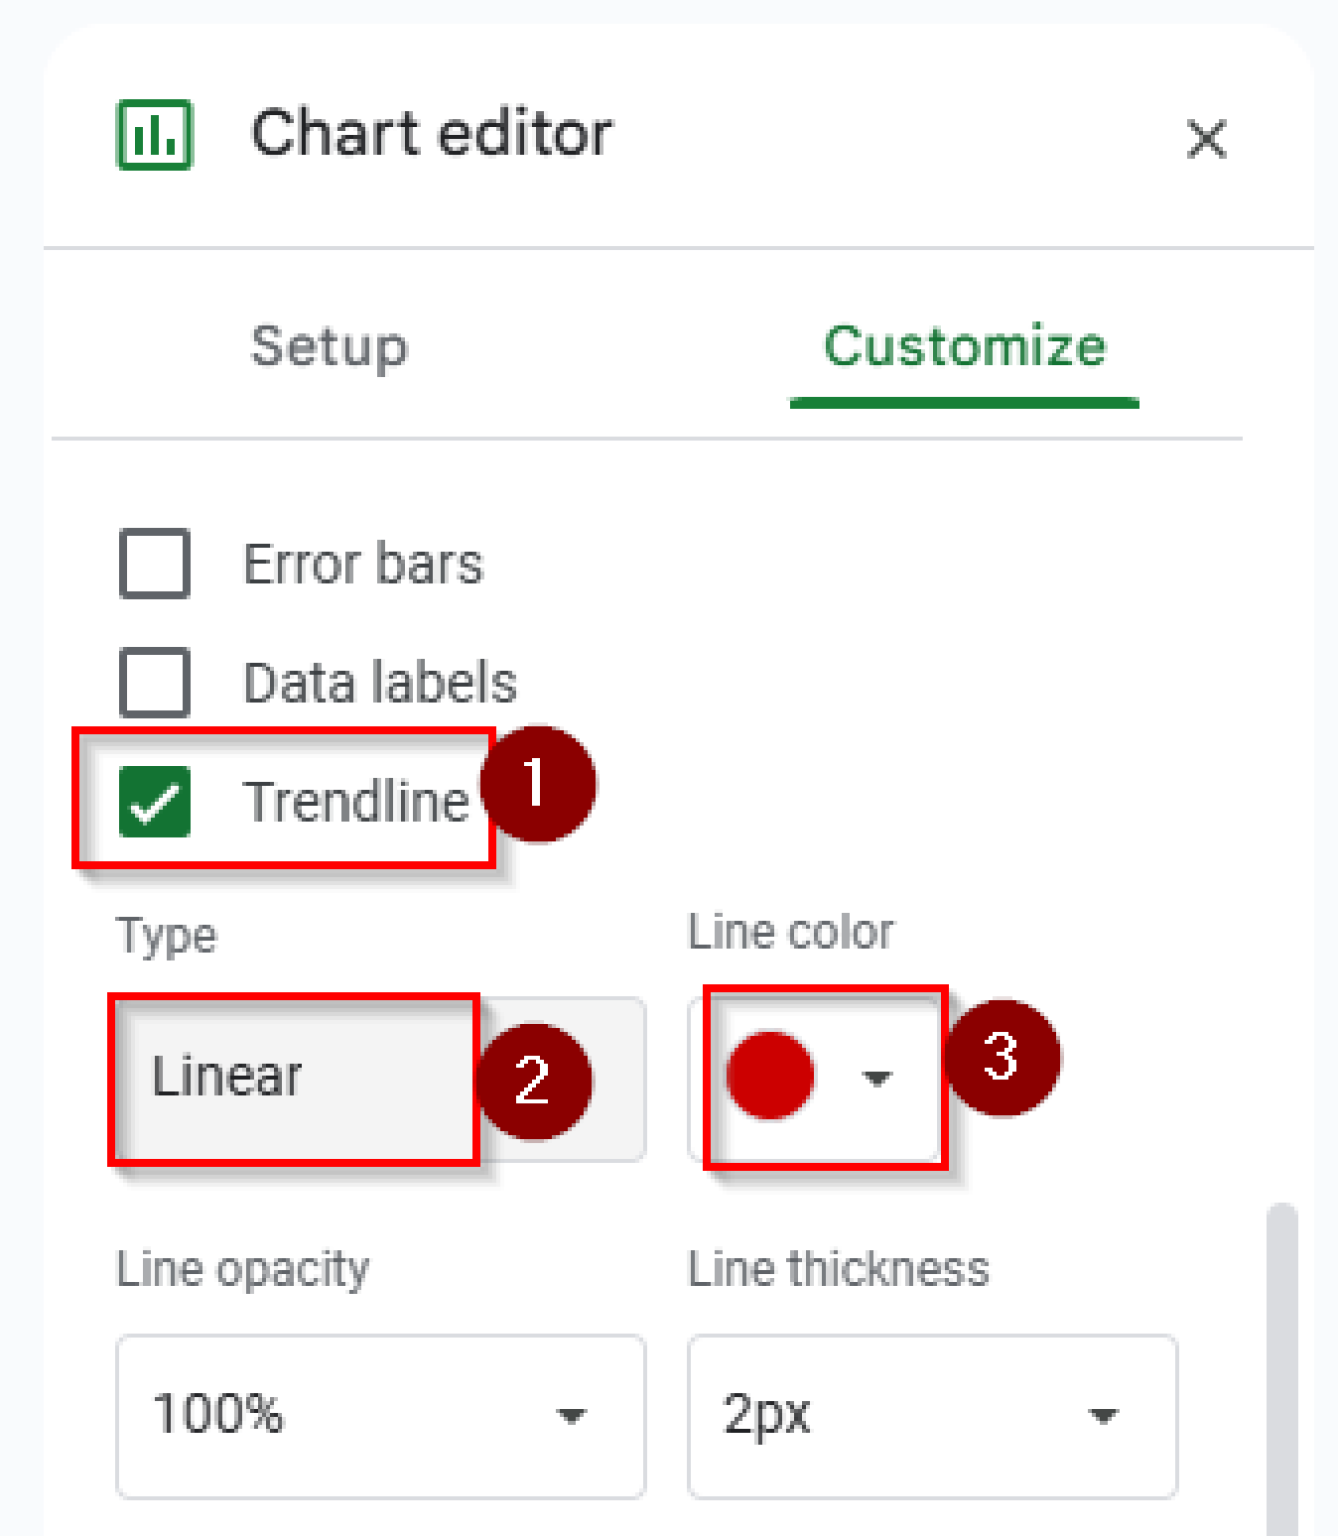Image resolution: width=1338 pixels, height=1536 pixels.
Task: Click the Line thickness dropdown arrow
Action: 1103,1416
